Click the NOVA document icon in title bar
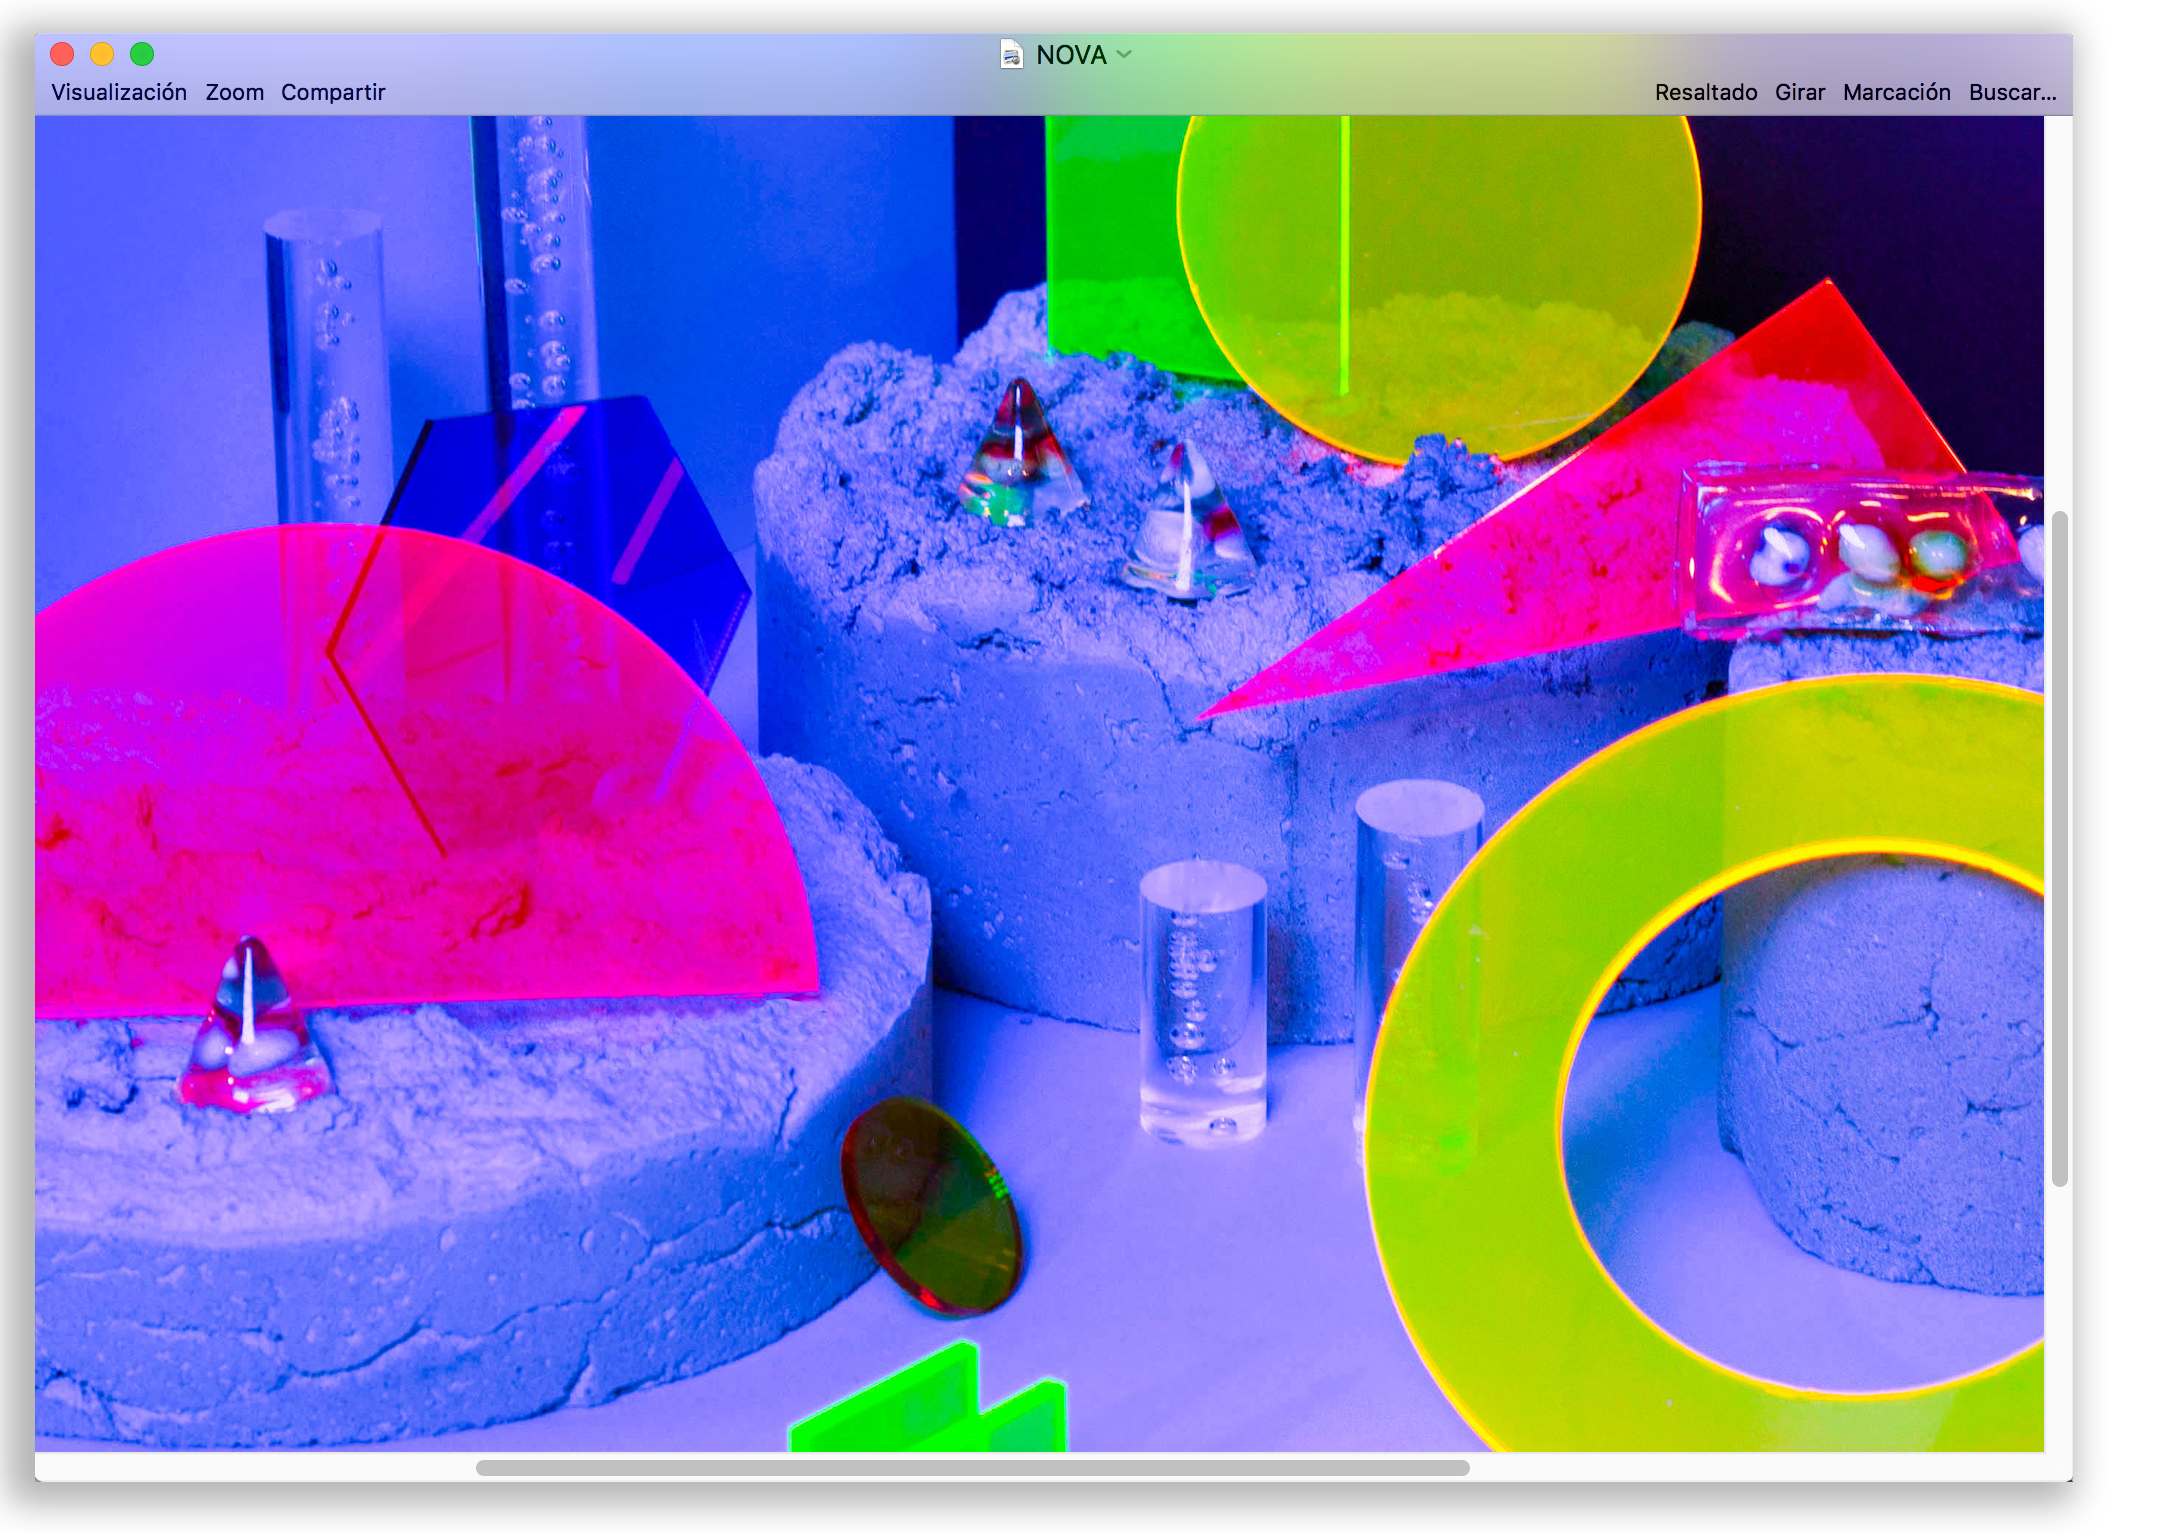2180x1532 pixels. pyautogui.click(x=1012, y=54)
